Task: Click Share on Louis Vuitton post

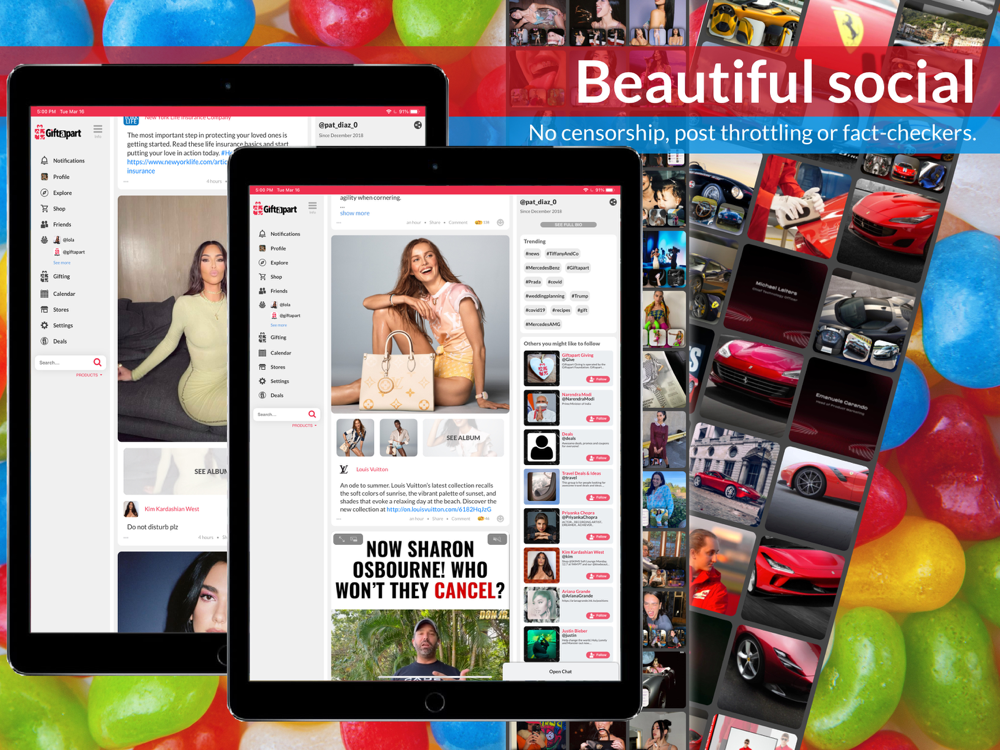Action: click(x=438, y=519)
